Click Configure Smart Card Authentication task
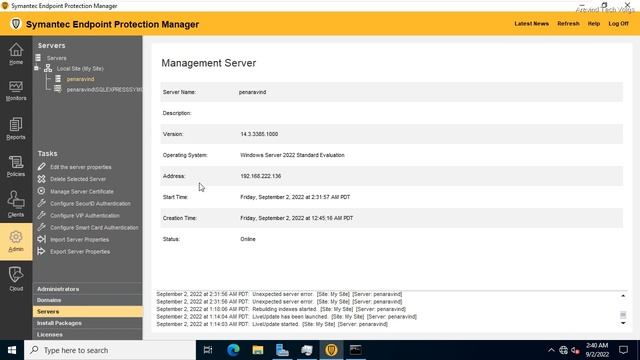 [94, 227]
